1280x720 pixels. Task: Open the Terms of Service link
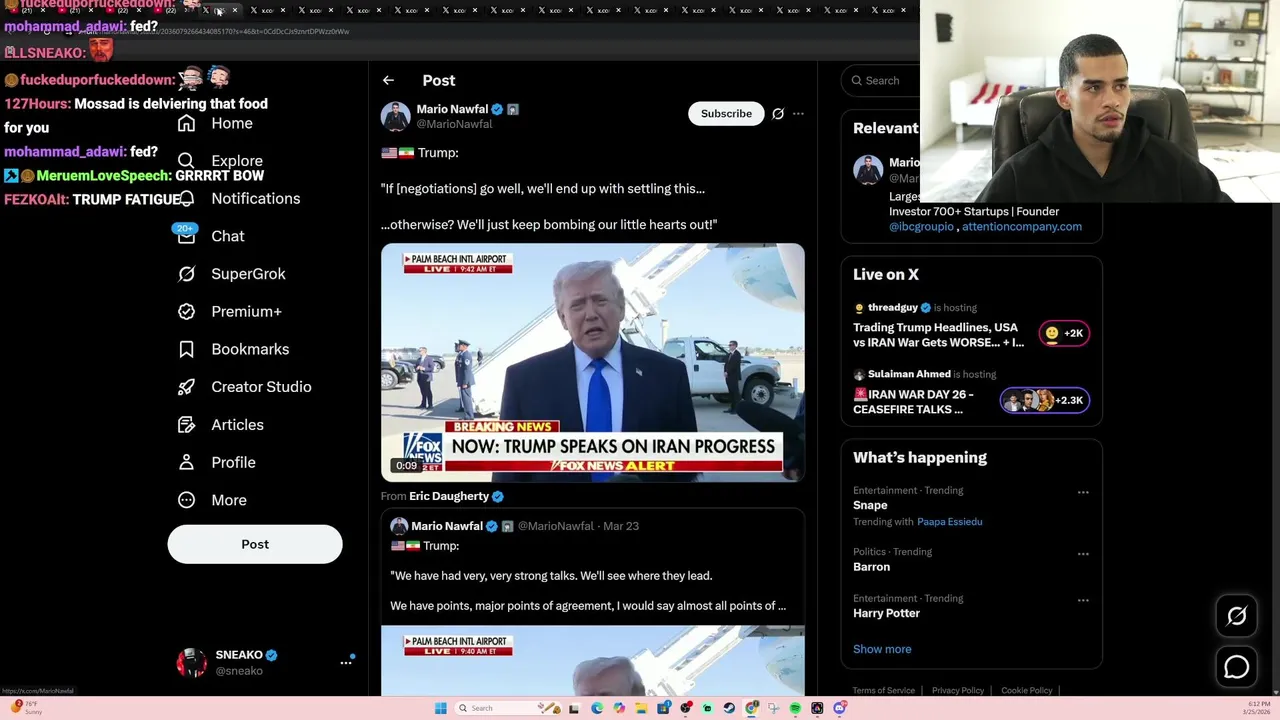coord(884,690)
